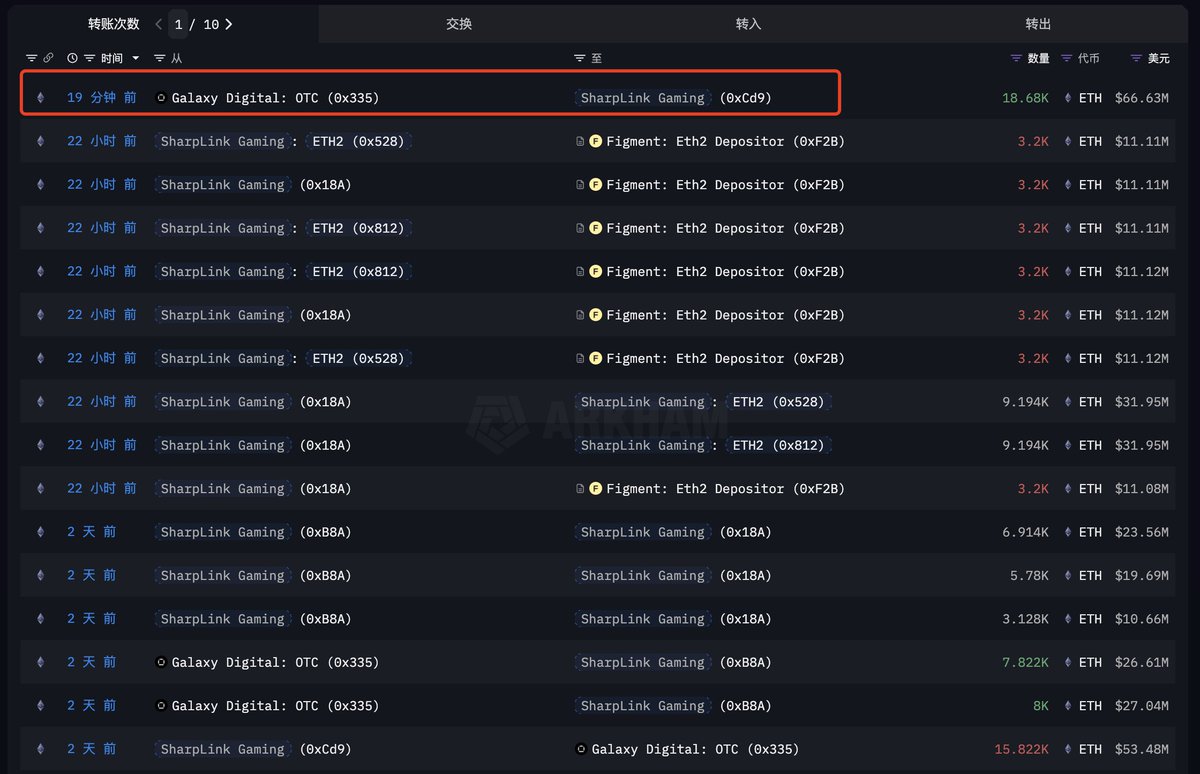Click the 19 分钟 前 timestamp link

click(102, 98)
